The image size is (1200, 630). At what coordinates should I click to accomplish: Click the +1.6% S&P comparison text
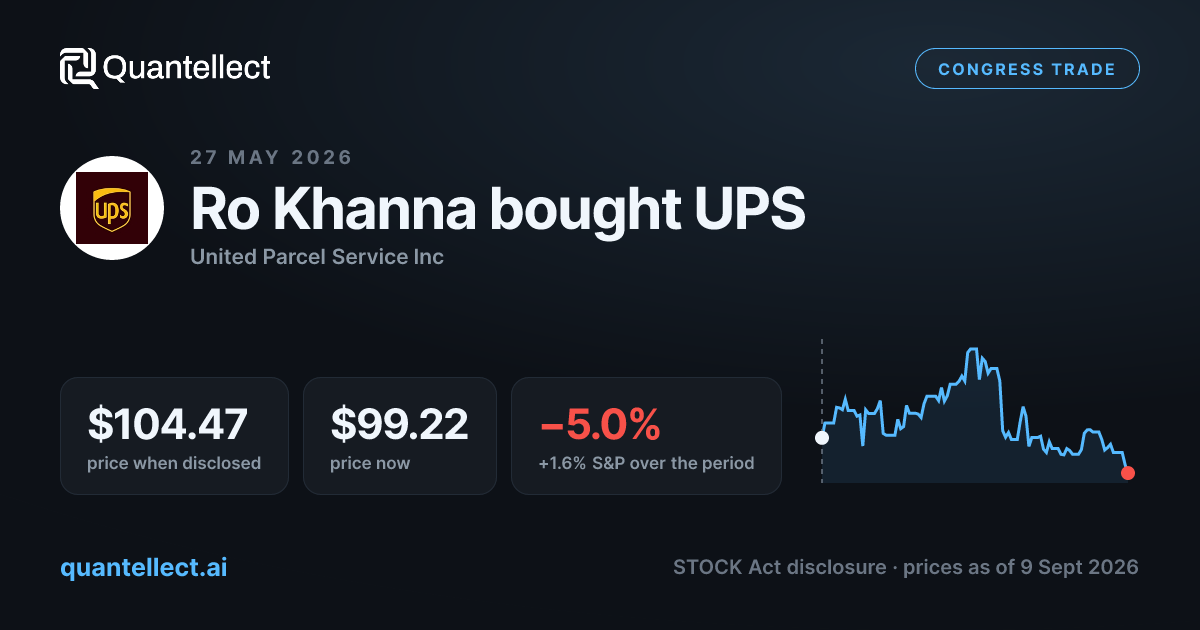(x=646, y=463)
